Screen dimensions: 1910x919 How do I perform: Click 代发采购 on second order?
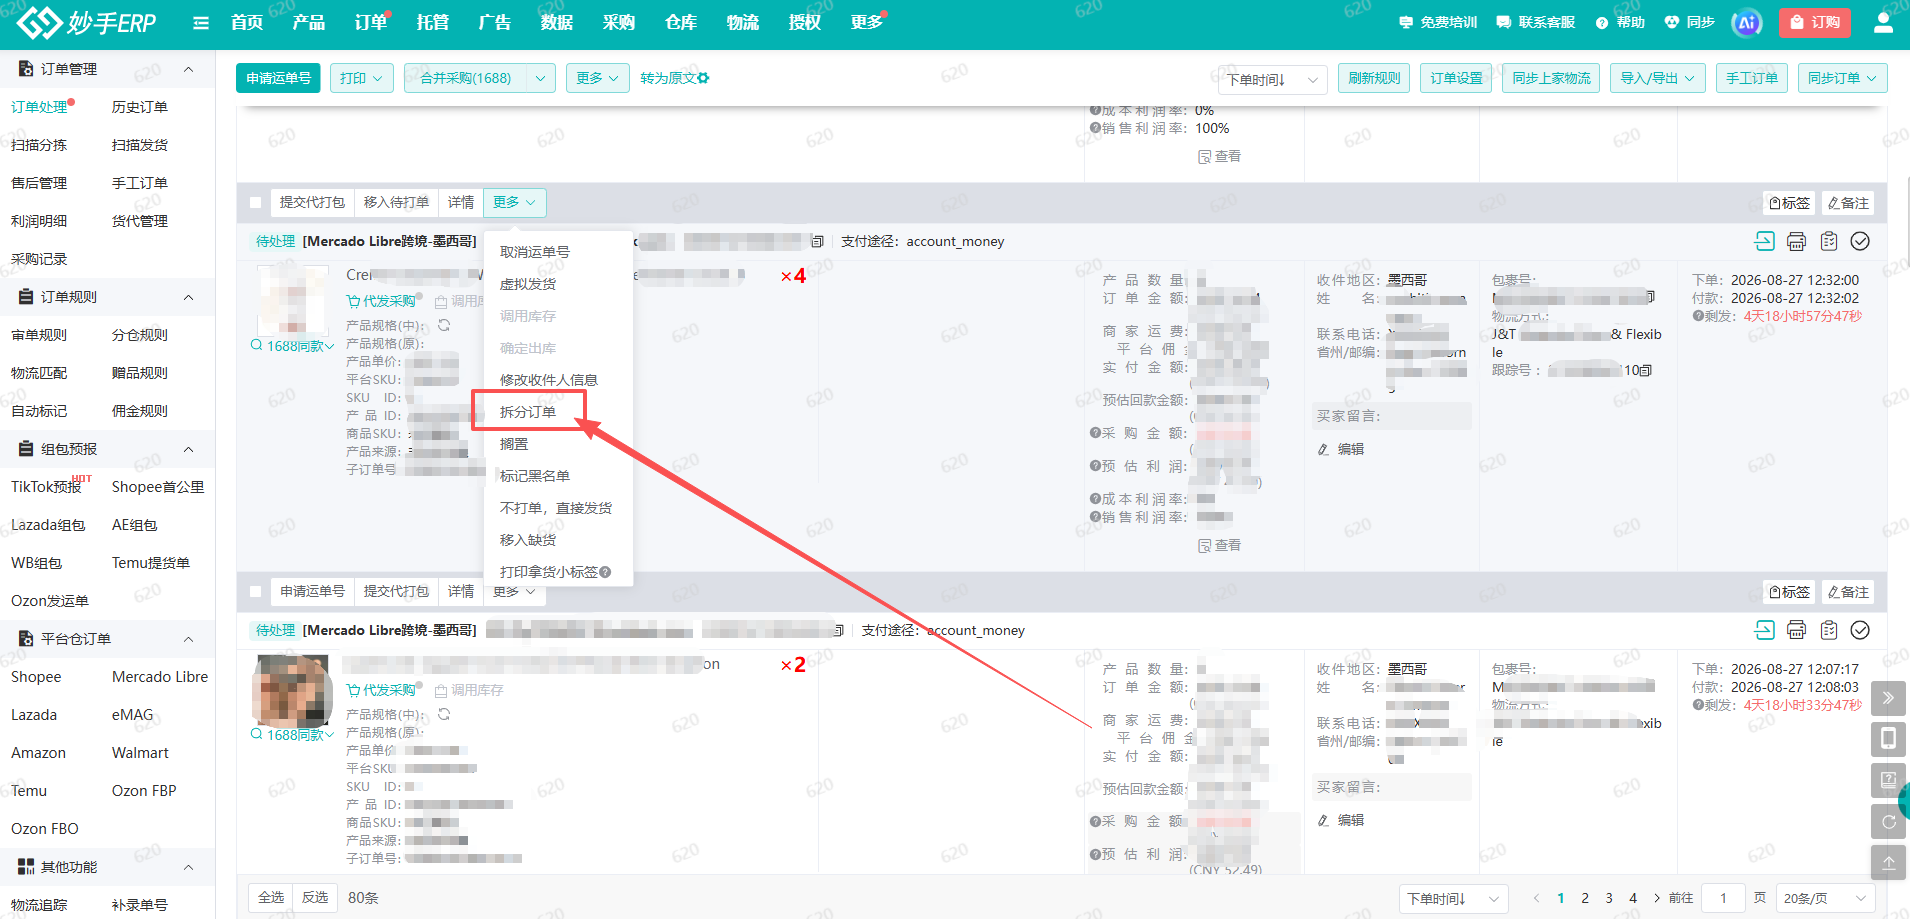tap(381, 690)
